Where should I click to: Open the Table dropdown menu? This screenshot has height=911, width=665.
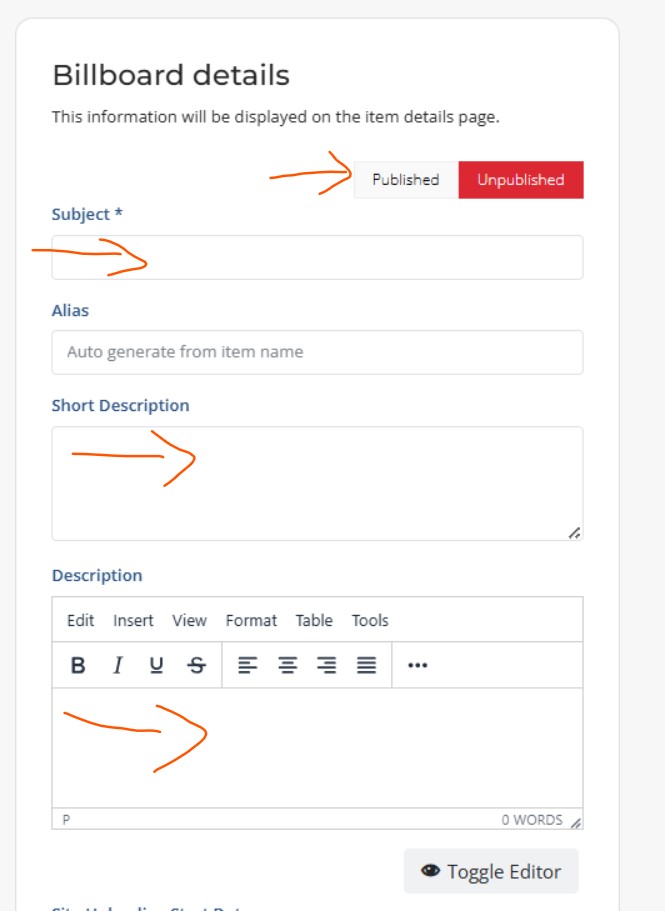coord(314,621)
